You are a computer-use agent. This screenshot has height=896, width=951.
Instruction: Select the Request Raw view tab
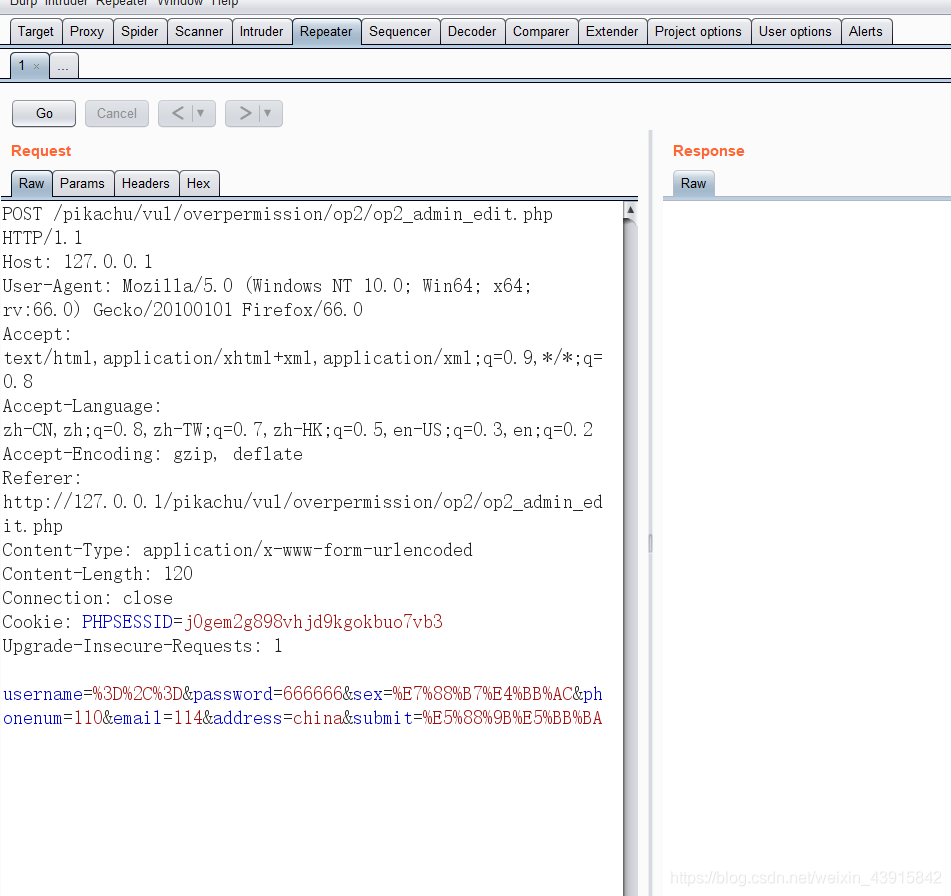[x=32, y=184]
